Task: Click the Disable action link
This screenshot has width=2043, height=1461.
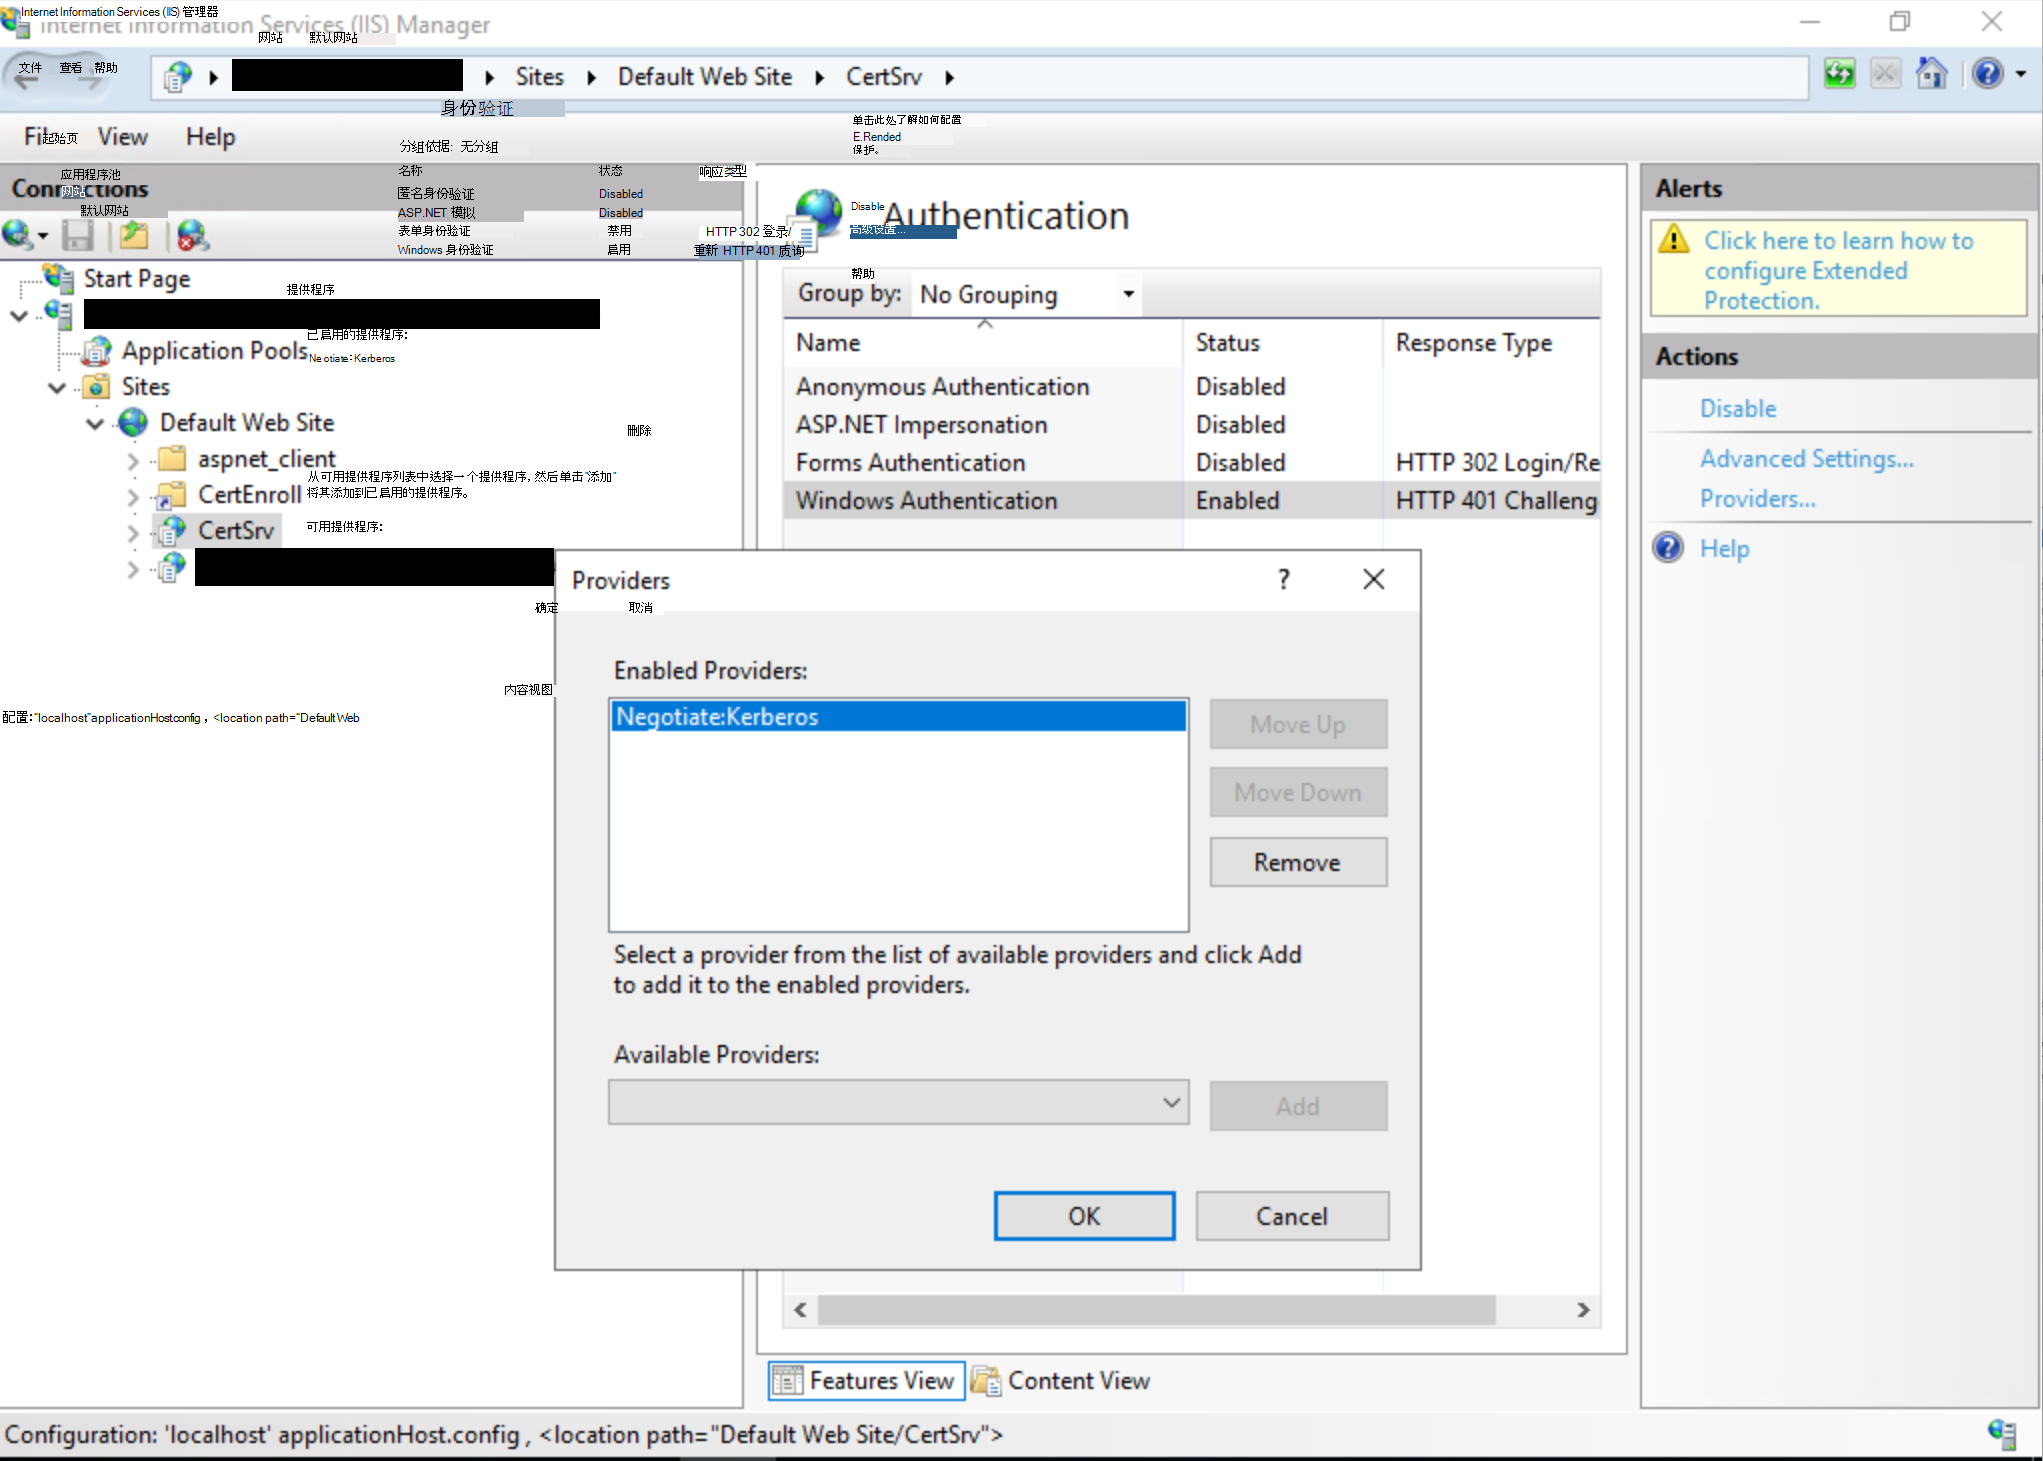Action: click(1738, 408)
